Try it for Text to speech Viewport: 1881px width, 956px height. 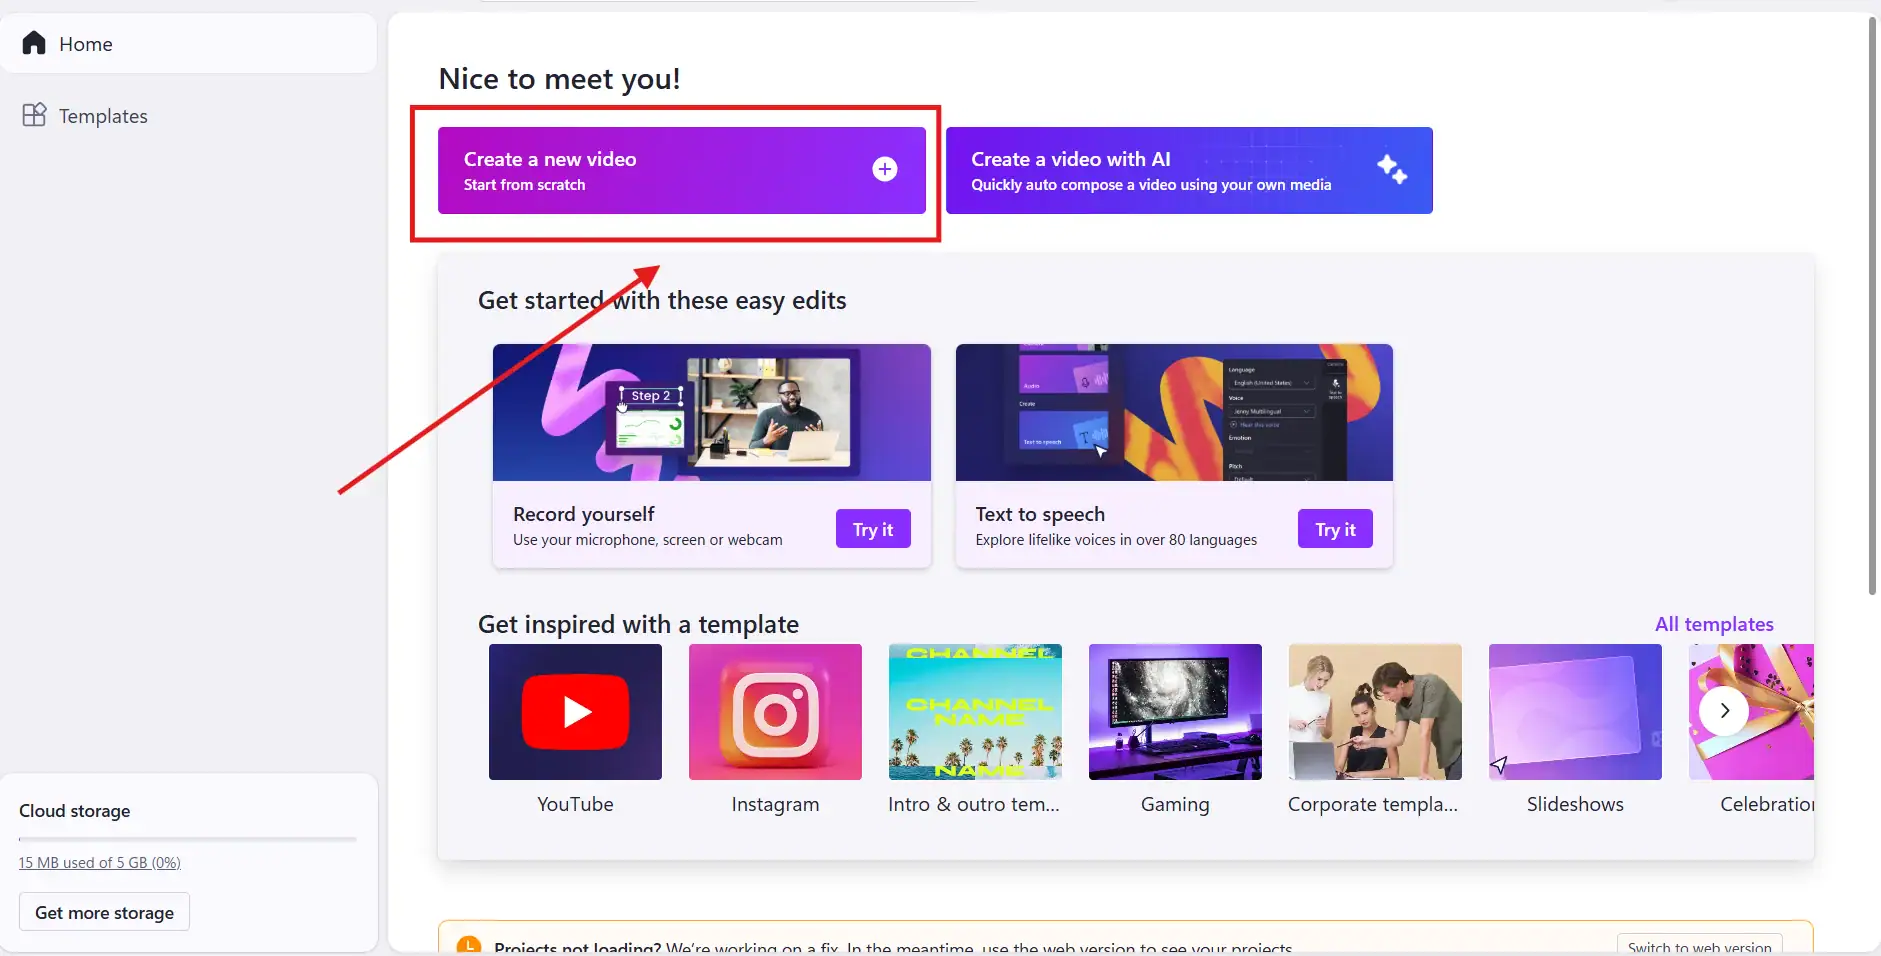[1335, 529]
